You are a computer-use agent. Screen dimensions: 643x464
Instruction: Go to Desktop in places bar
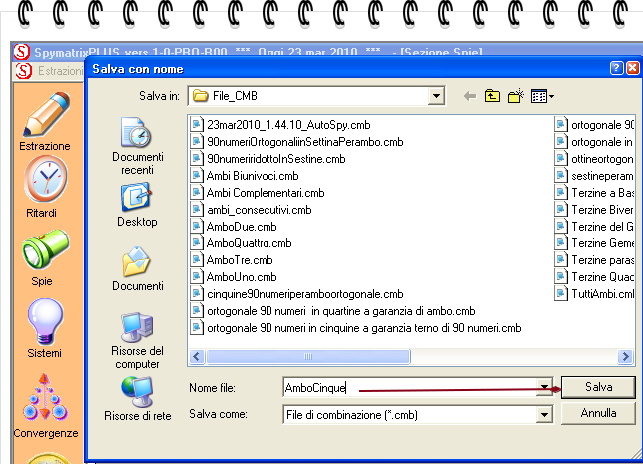(x=137, y=205)
